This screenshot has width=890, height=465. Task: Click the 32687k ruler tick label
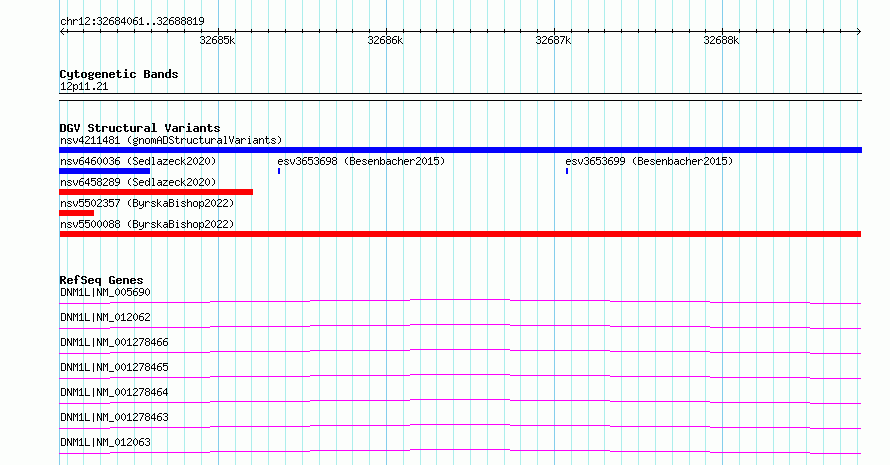click(x=553, y=40)
